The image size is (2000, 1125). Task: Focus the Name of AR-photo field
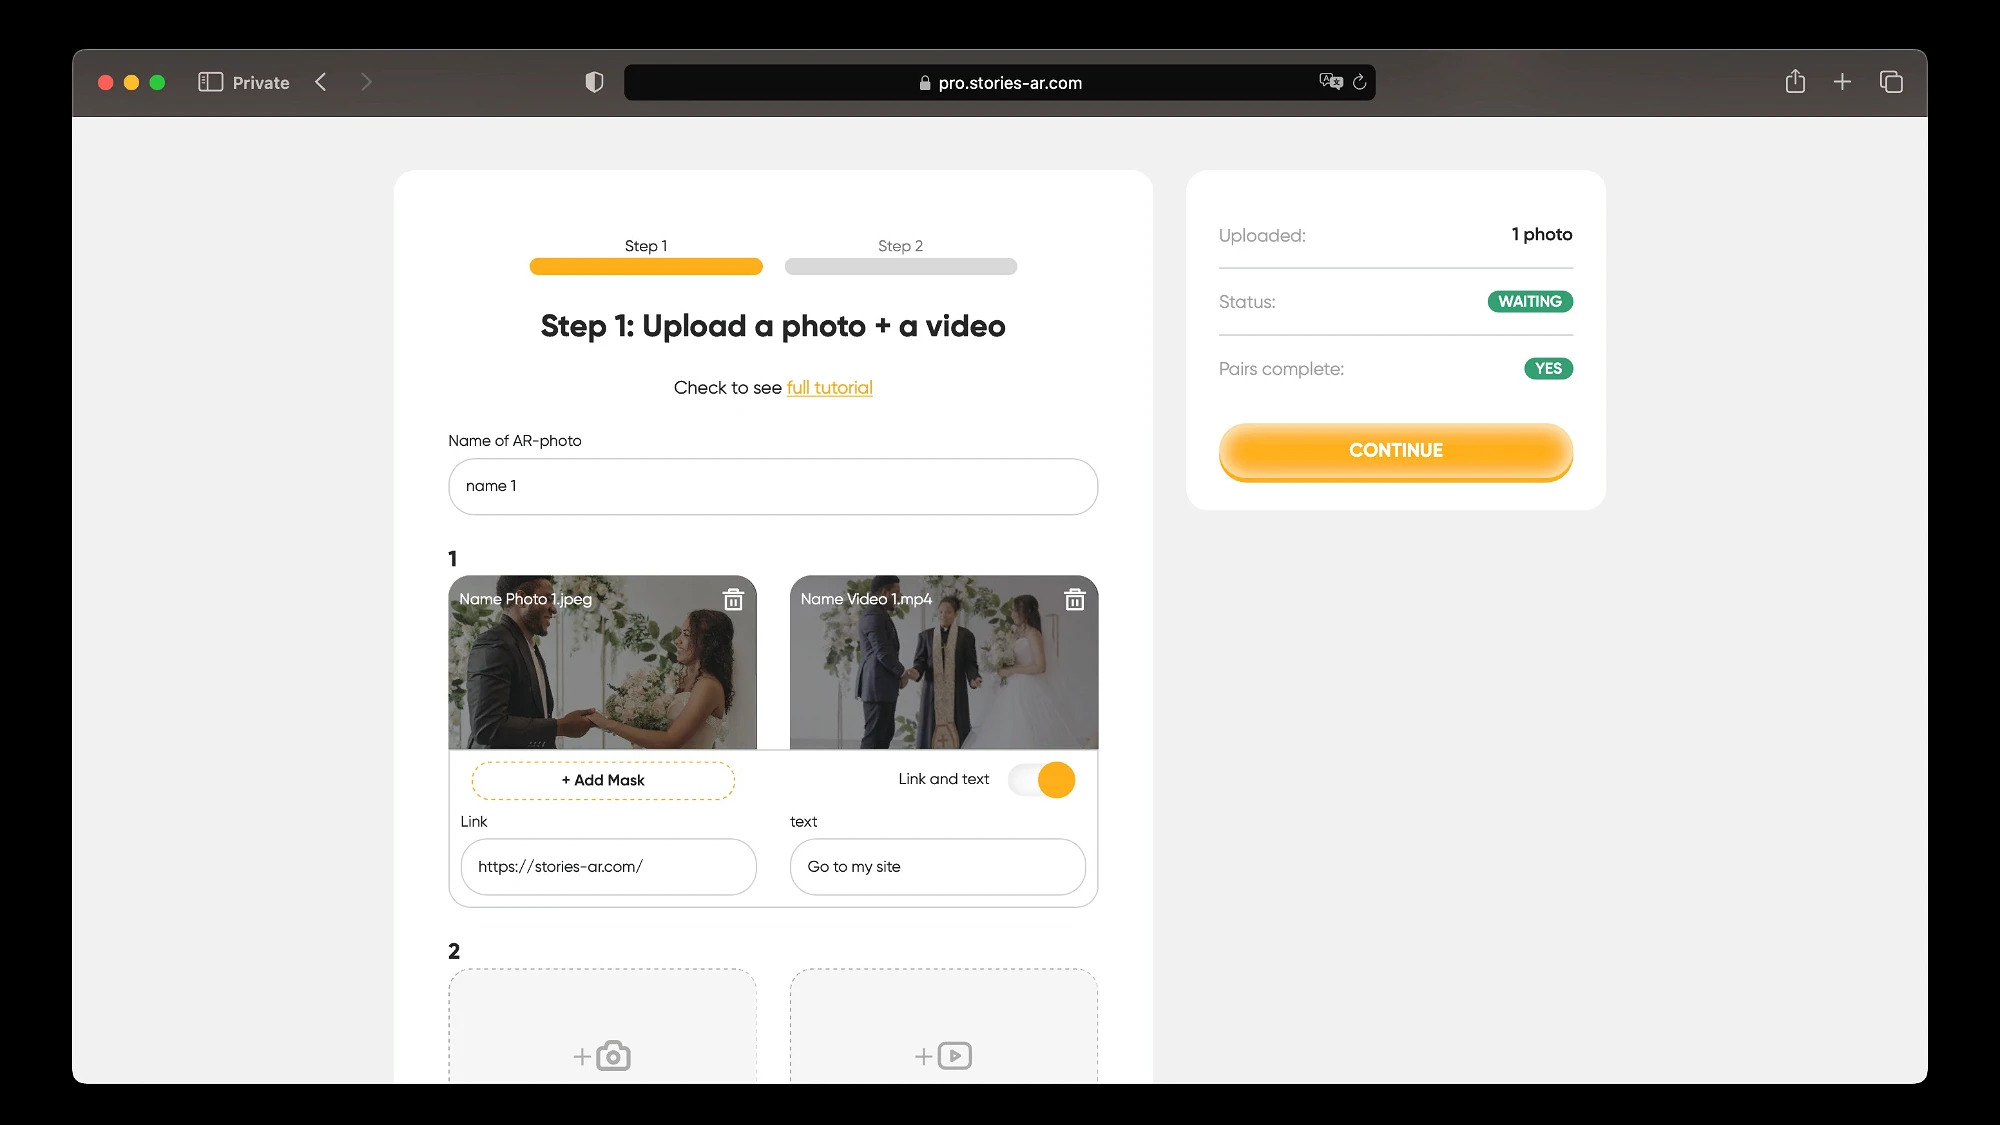pyautogui.click(x=773, y=487)
